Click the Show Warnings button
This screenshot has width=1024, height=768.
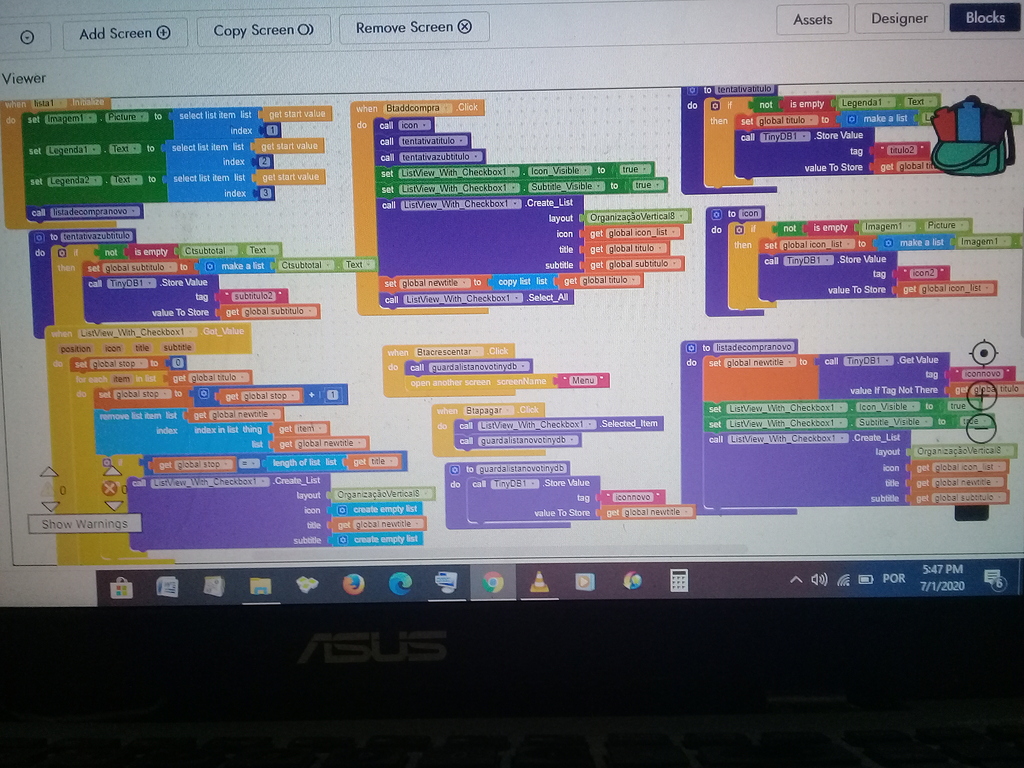tap(86, 523)
